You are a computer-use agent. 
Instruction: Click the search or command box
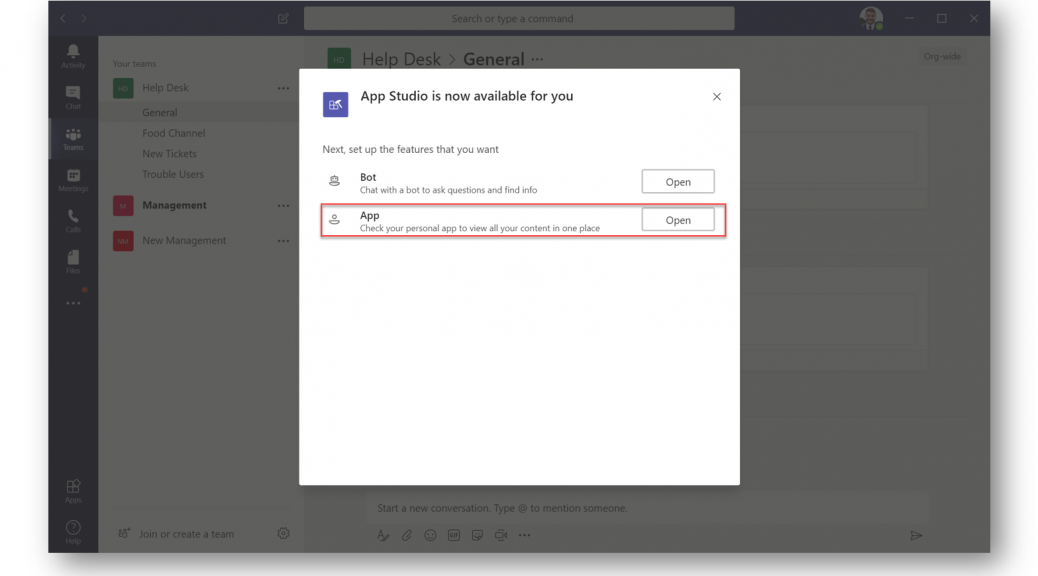point(519,19)
